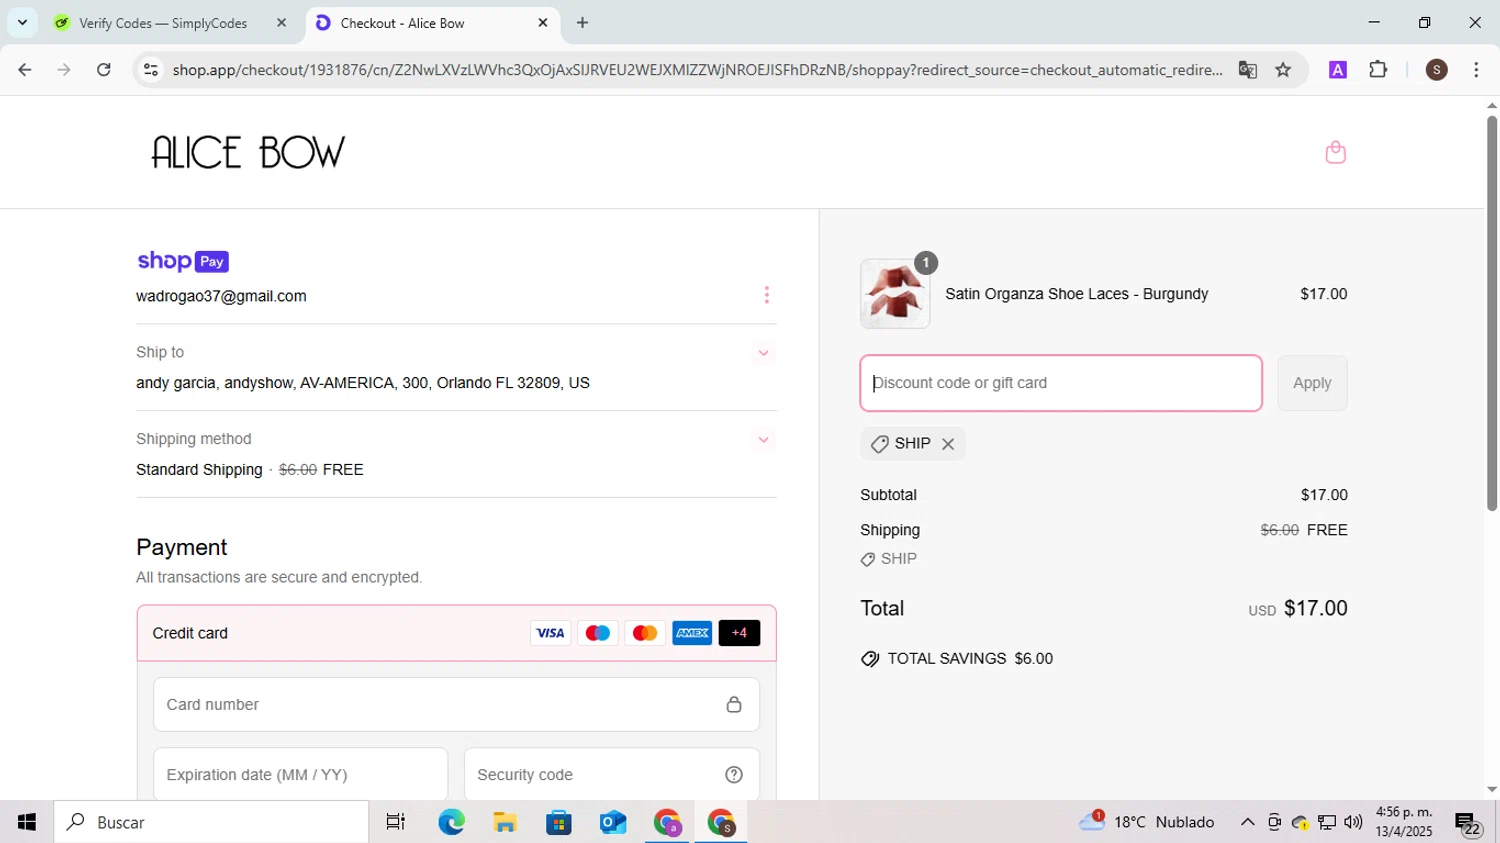Click the page vertical scrollbar
The width and height of the screenshot is (1500, 843).
click(1491, 314)
